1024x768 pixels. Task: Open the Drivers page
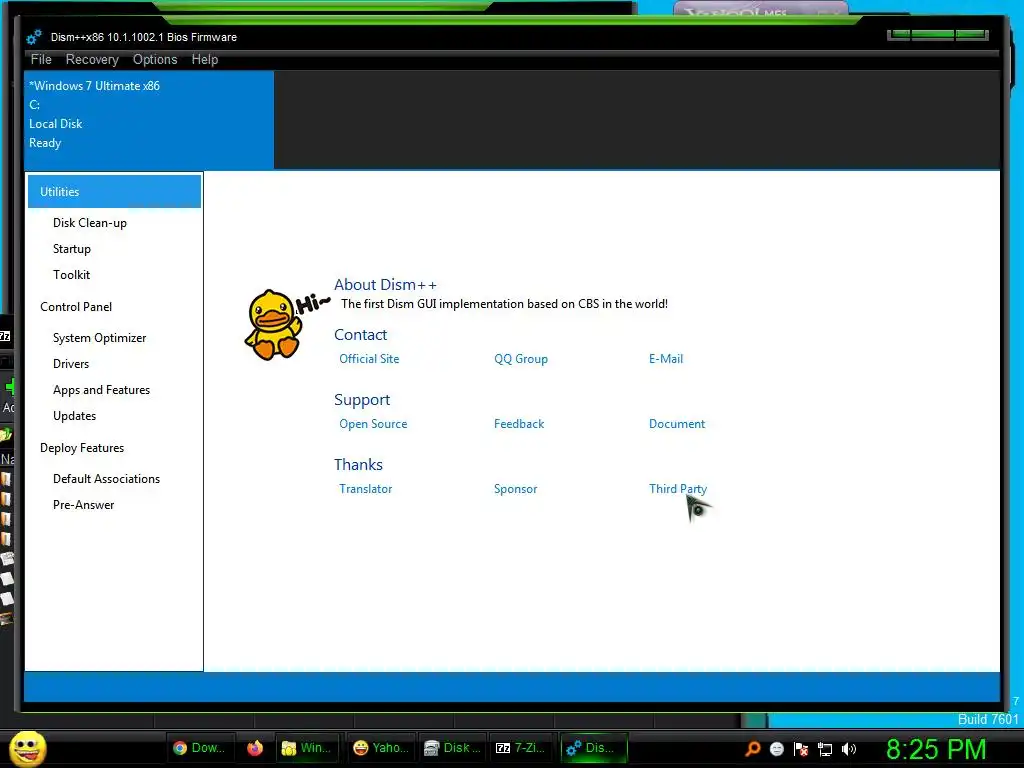71,364
